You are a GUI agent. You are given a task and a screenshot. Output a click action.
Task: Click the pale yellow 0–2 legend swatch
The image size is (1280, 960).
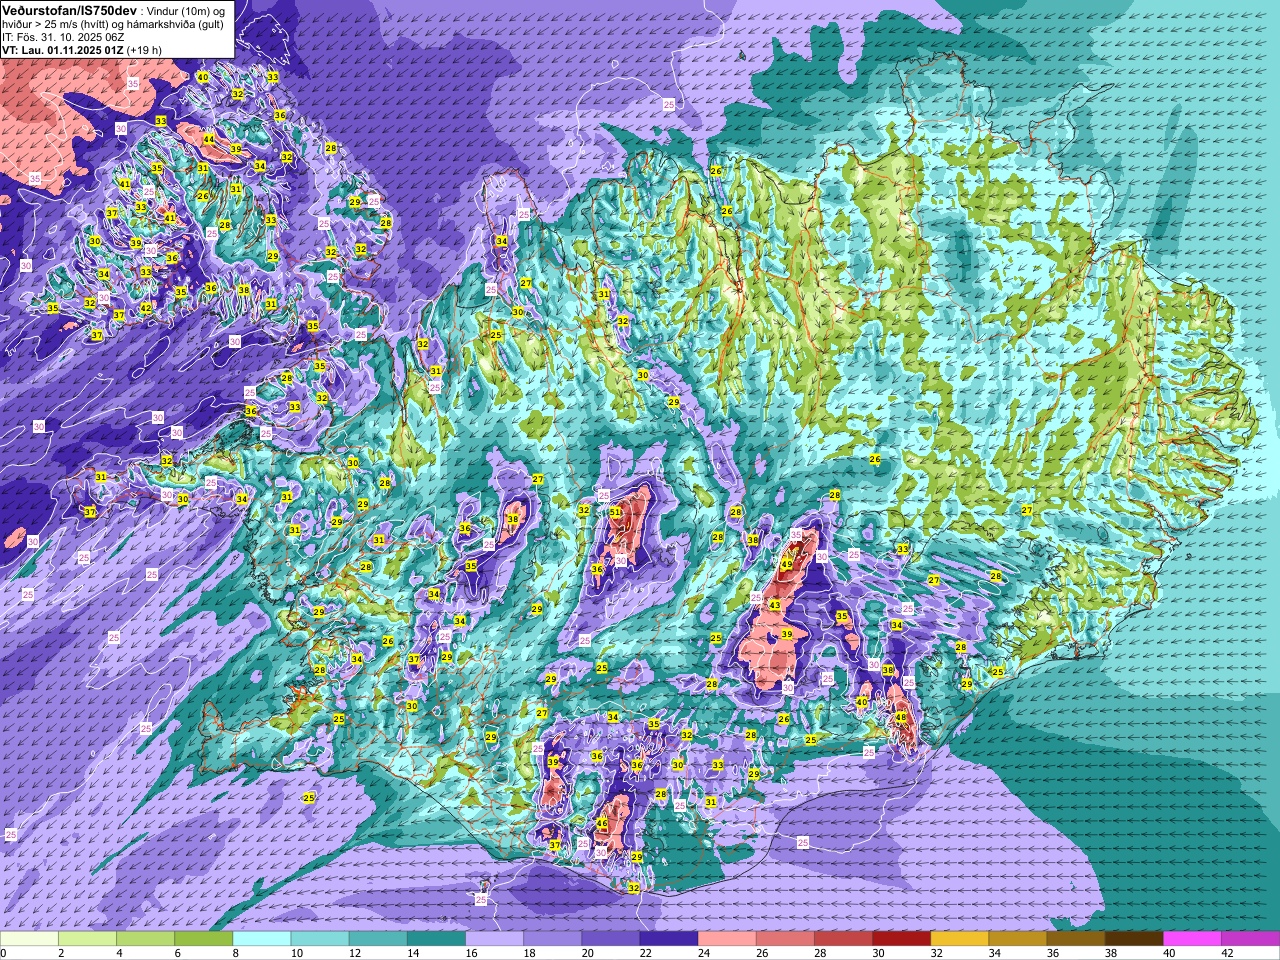[x=29, y=939]
